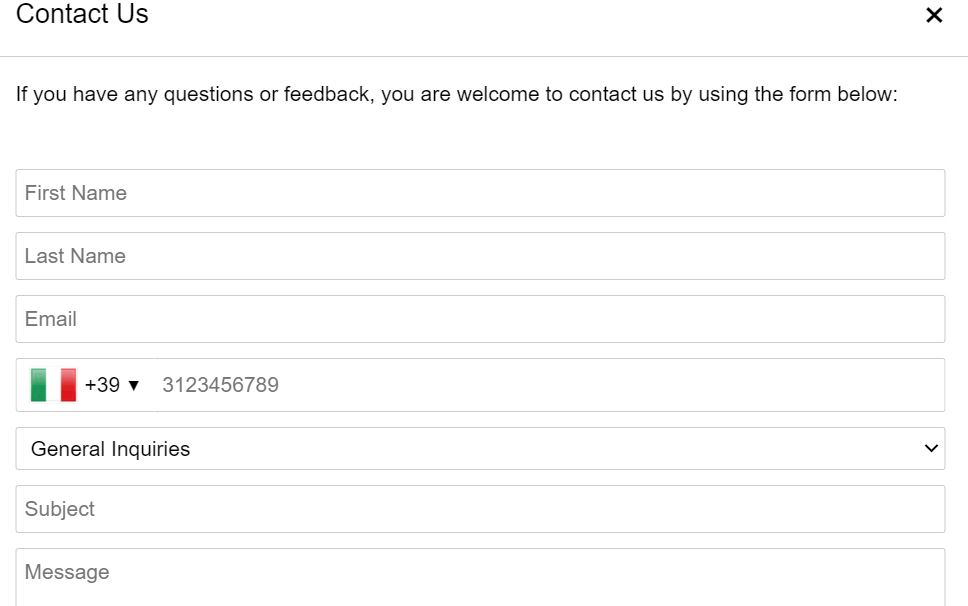Click the 'Last Name' placeholder text
The image size is (968, 606).
[75, 256]
